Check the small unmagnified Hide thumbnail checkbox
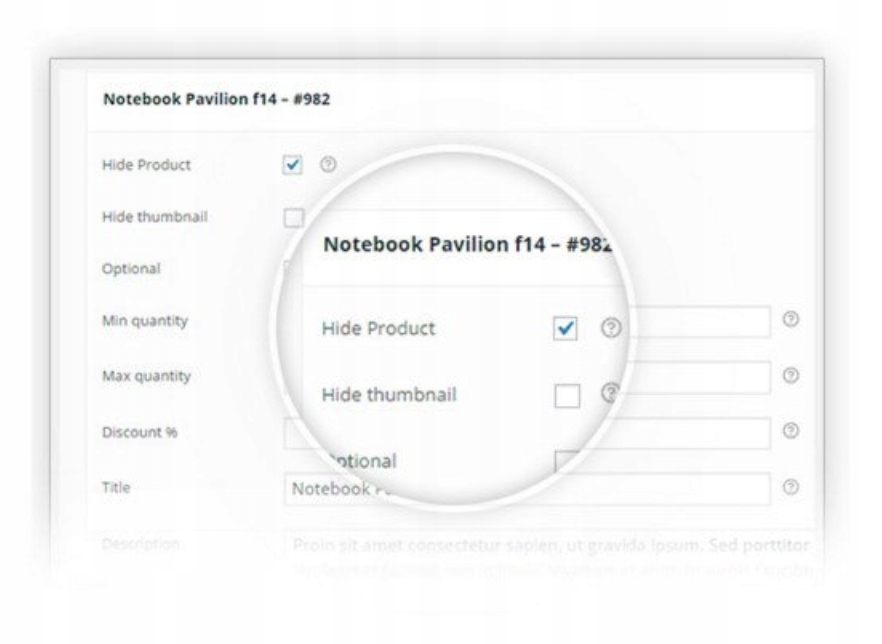Image resolution: width=882 pixels, height=644 pixels. (x=293, y=217)
